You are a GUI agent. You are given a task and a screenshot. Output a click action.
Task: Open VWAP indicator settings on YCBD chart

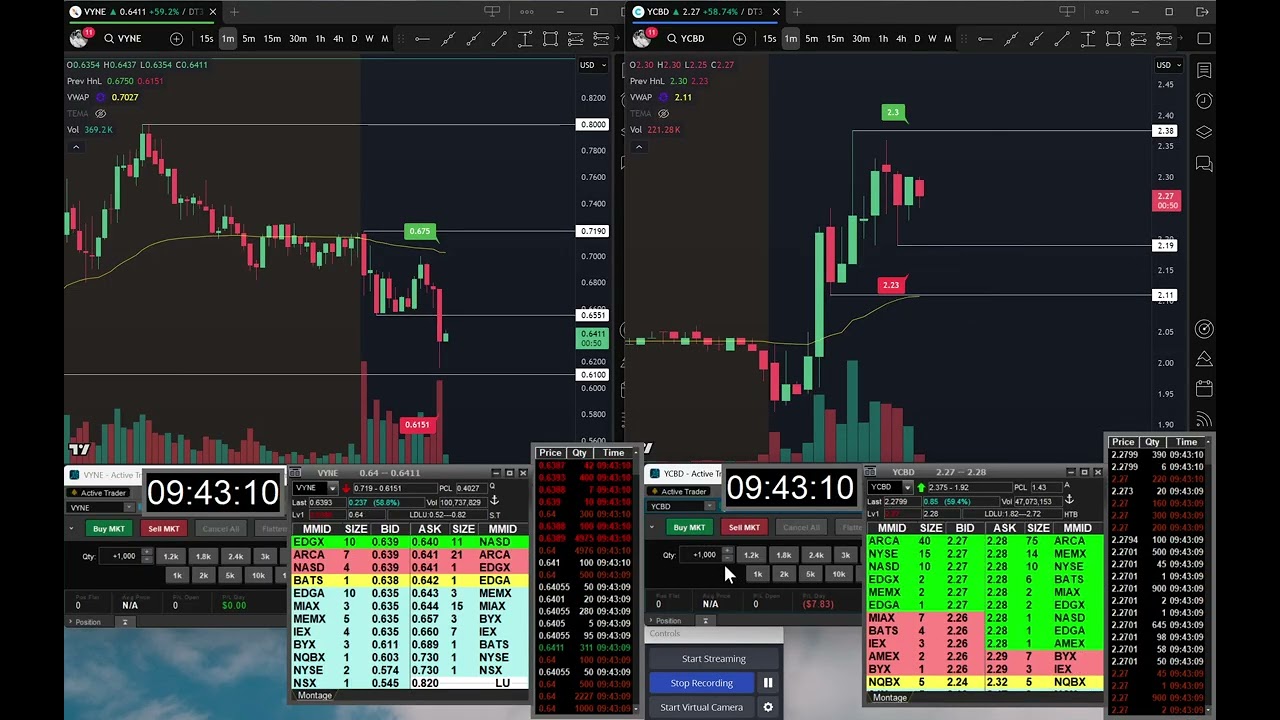663,97
